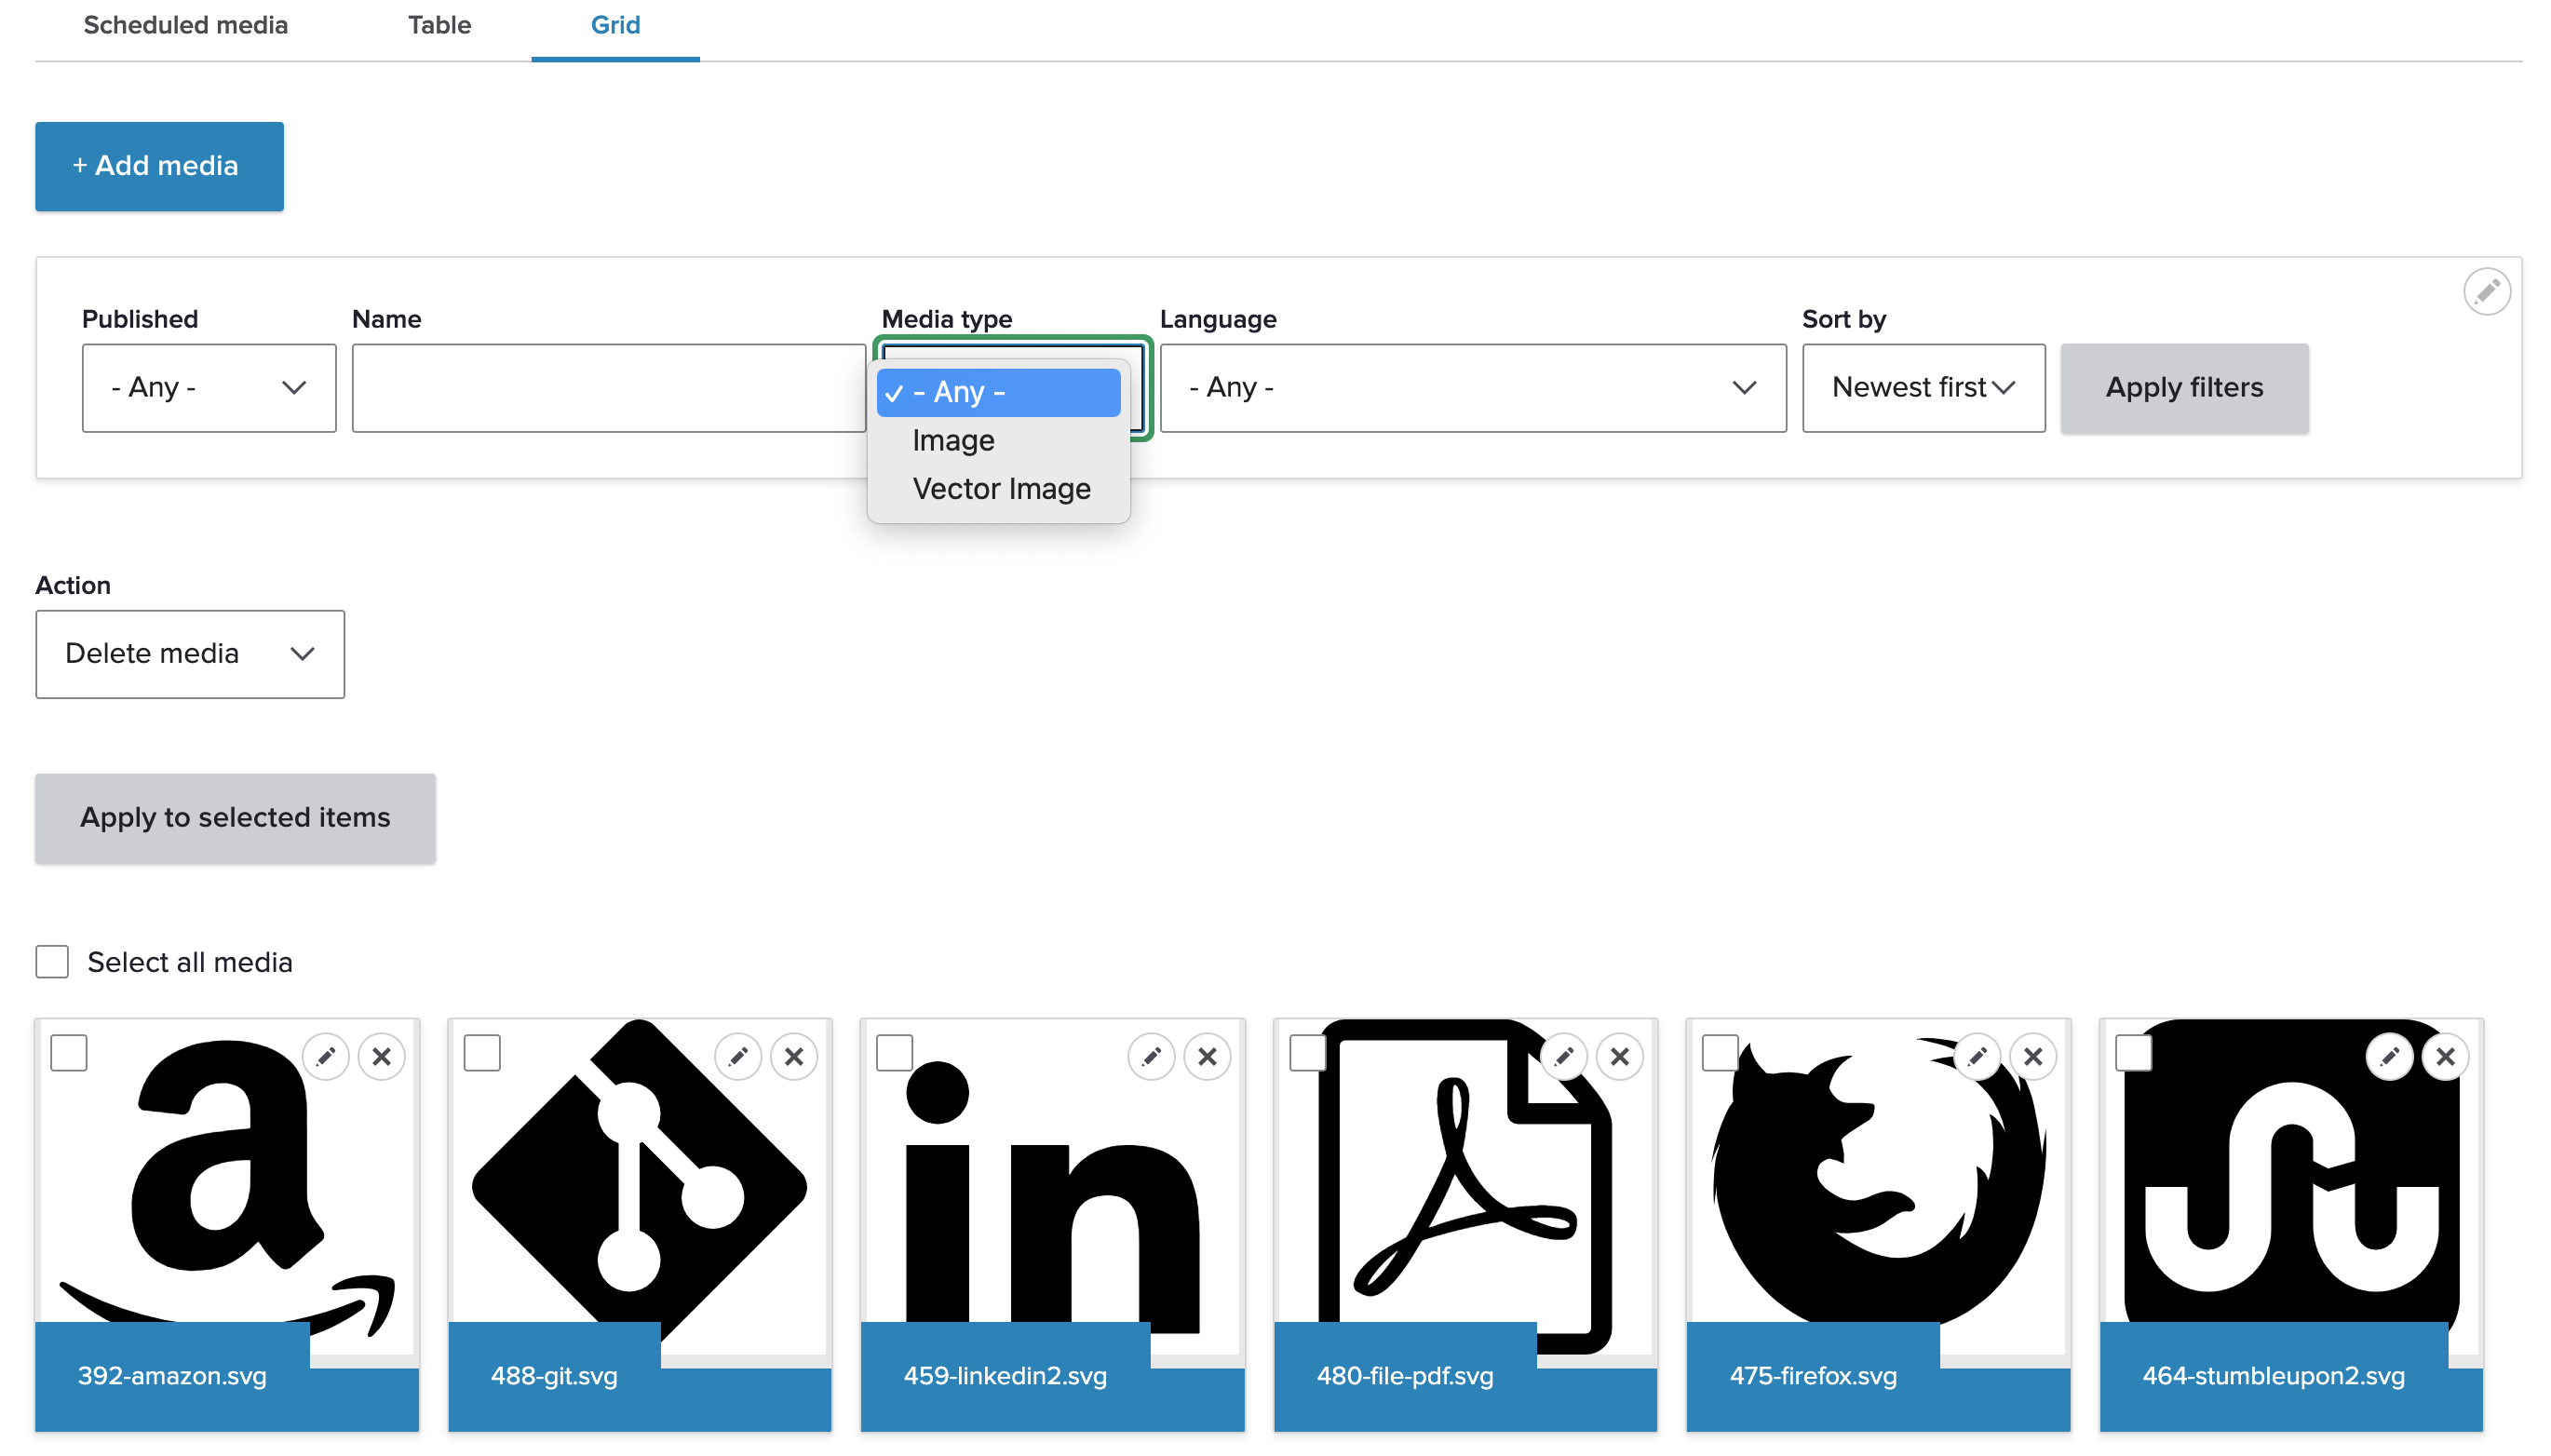Click the Add media button
This screenshot has width=2551, height=1456.
[159, 166]
